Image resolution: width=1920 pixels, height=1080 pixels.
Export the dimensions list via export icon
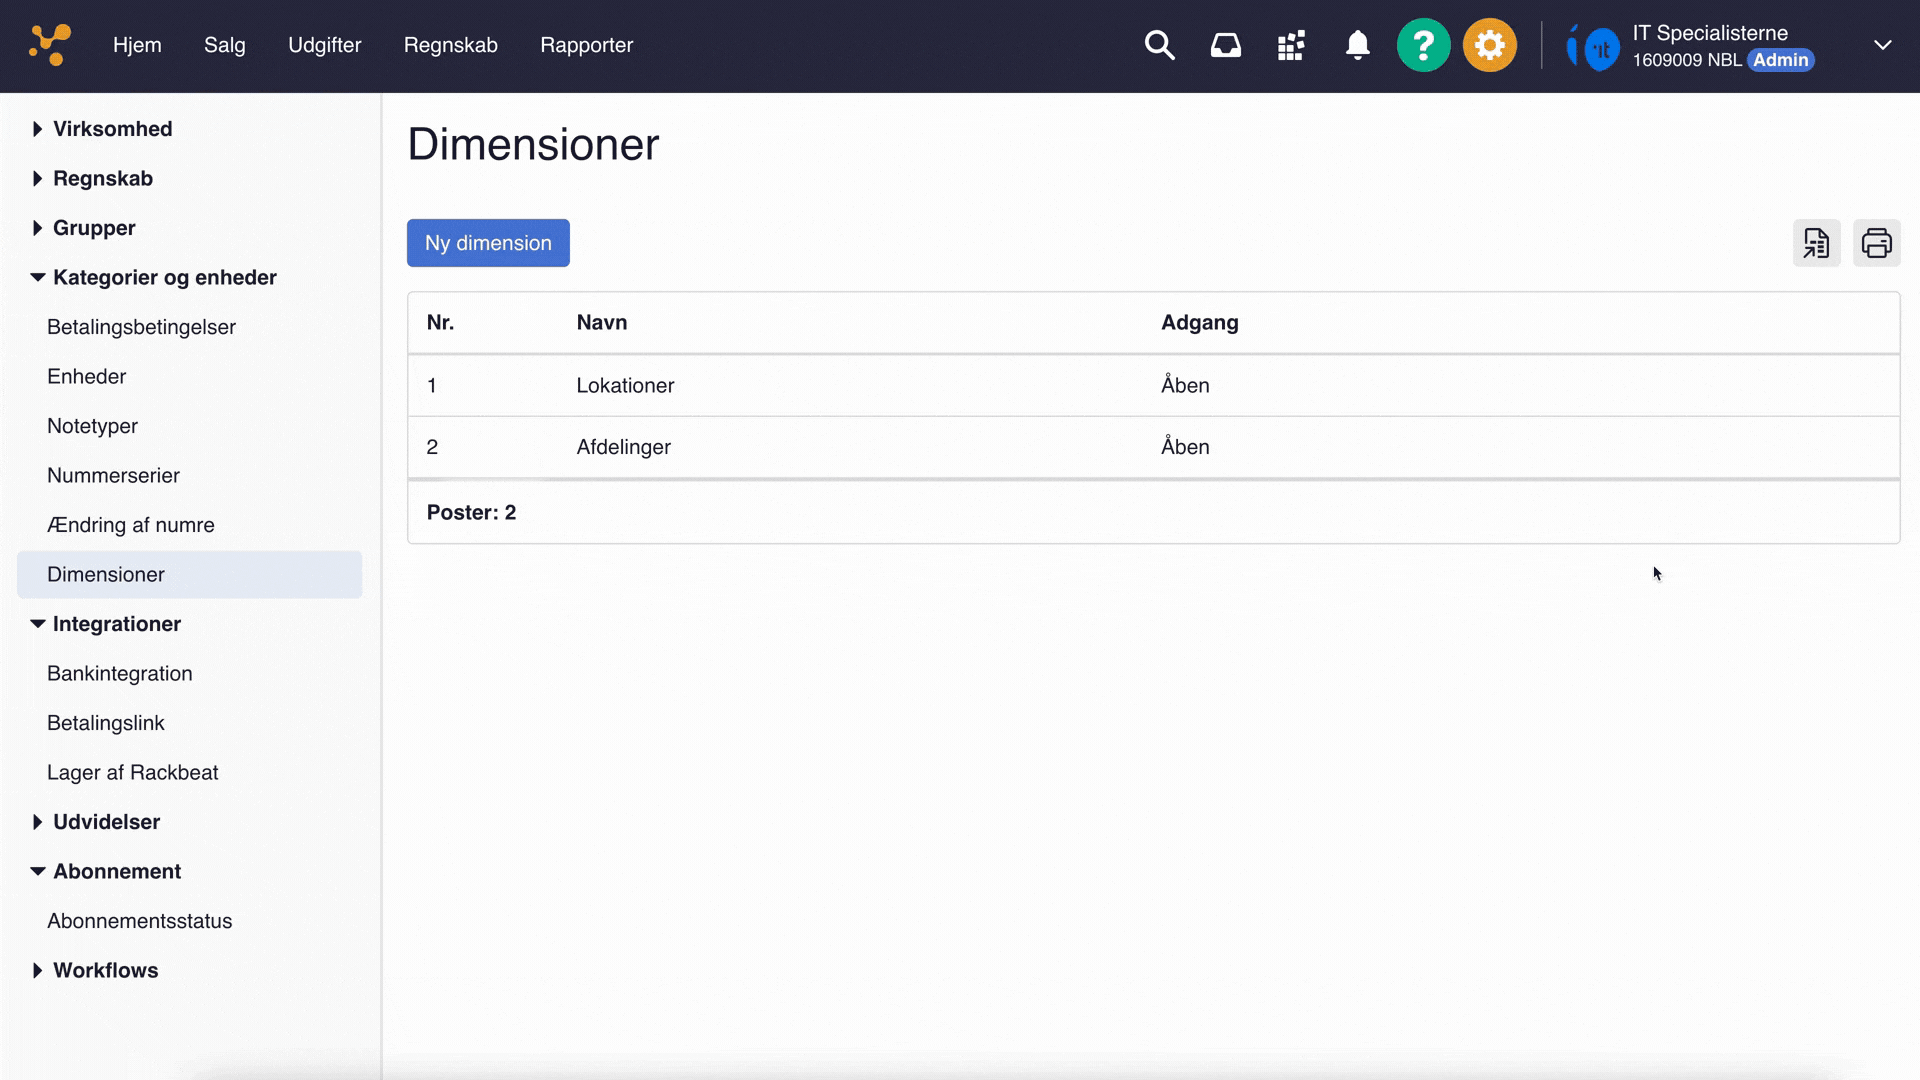pyautogui.click(x=1817, y=243)
